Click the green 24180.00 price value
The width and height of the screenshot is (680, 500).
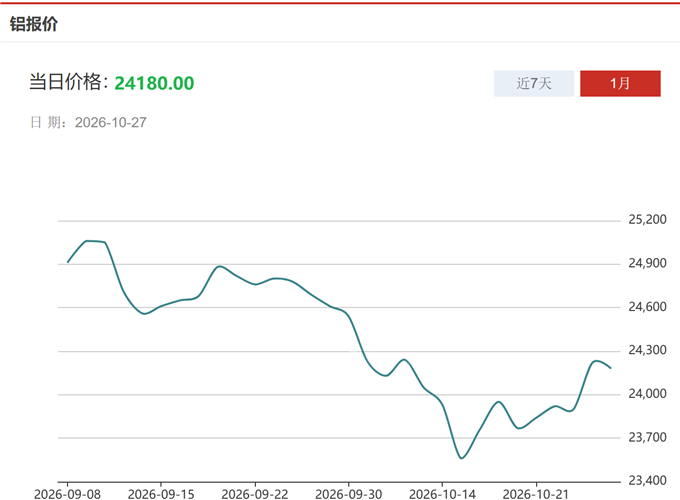[x=154, y=83]
